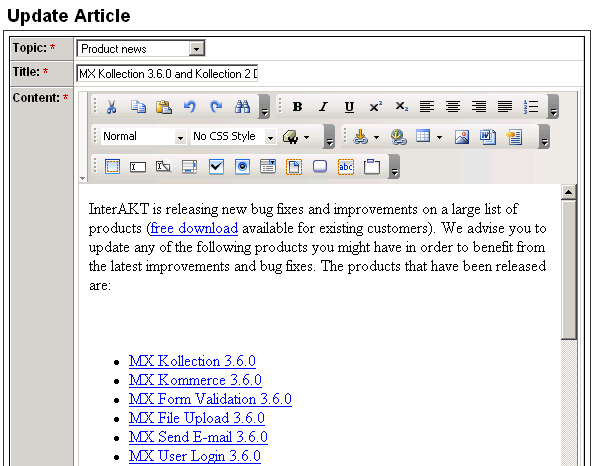597x466 pixels.
Task: Insert a form button element
Action: [x=320, y=167]
